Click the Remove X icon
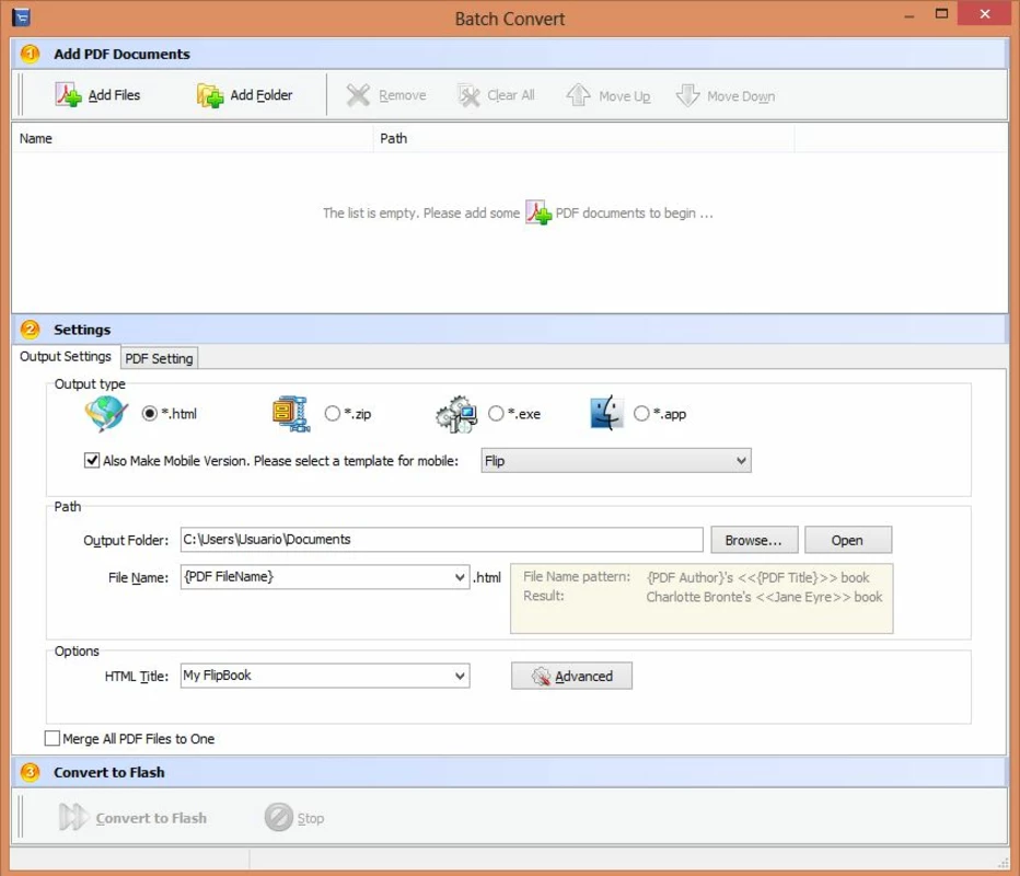The width and height of the screenshot is (1020, 876). pos(358,96)
